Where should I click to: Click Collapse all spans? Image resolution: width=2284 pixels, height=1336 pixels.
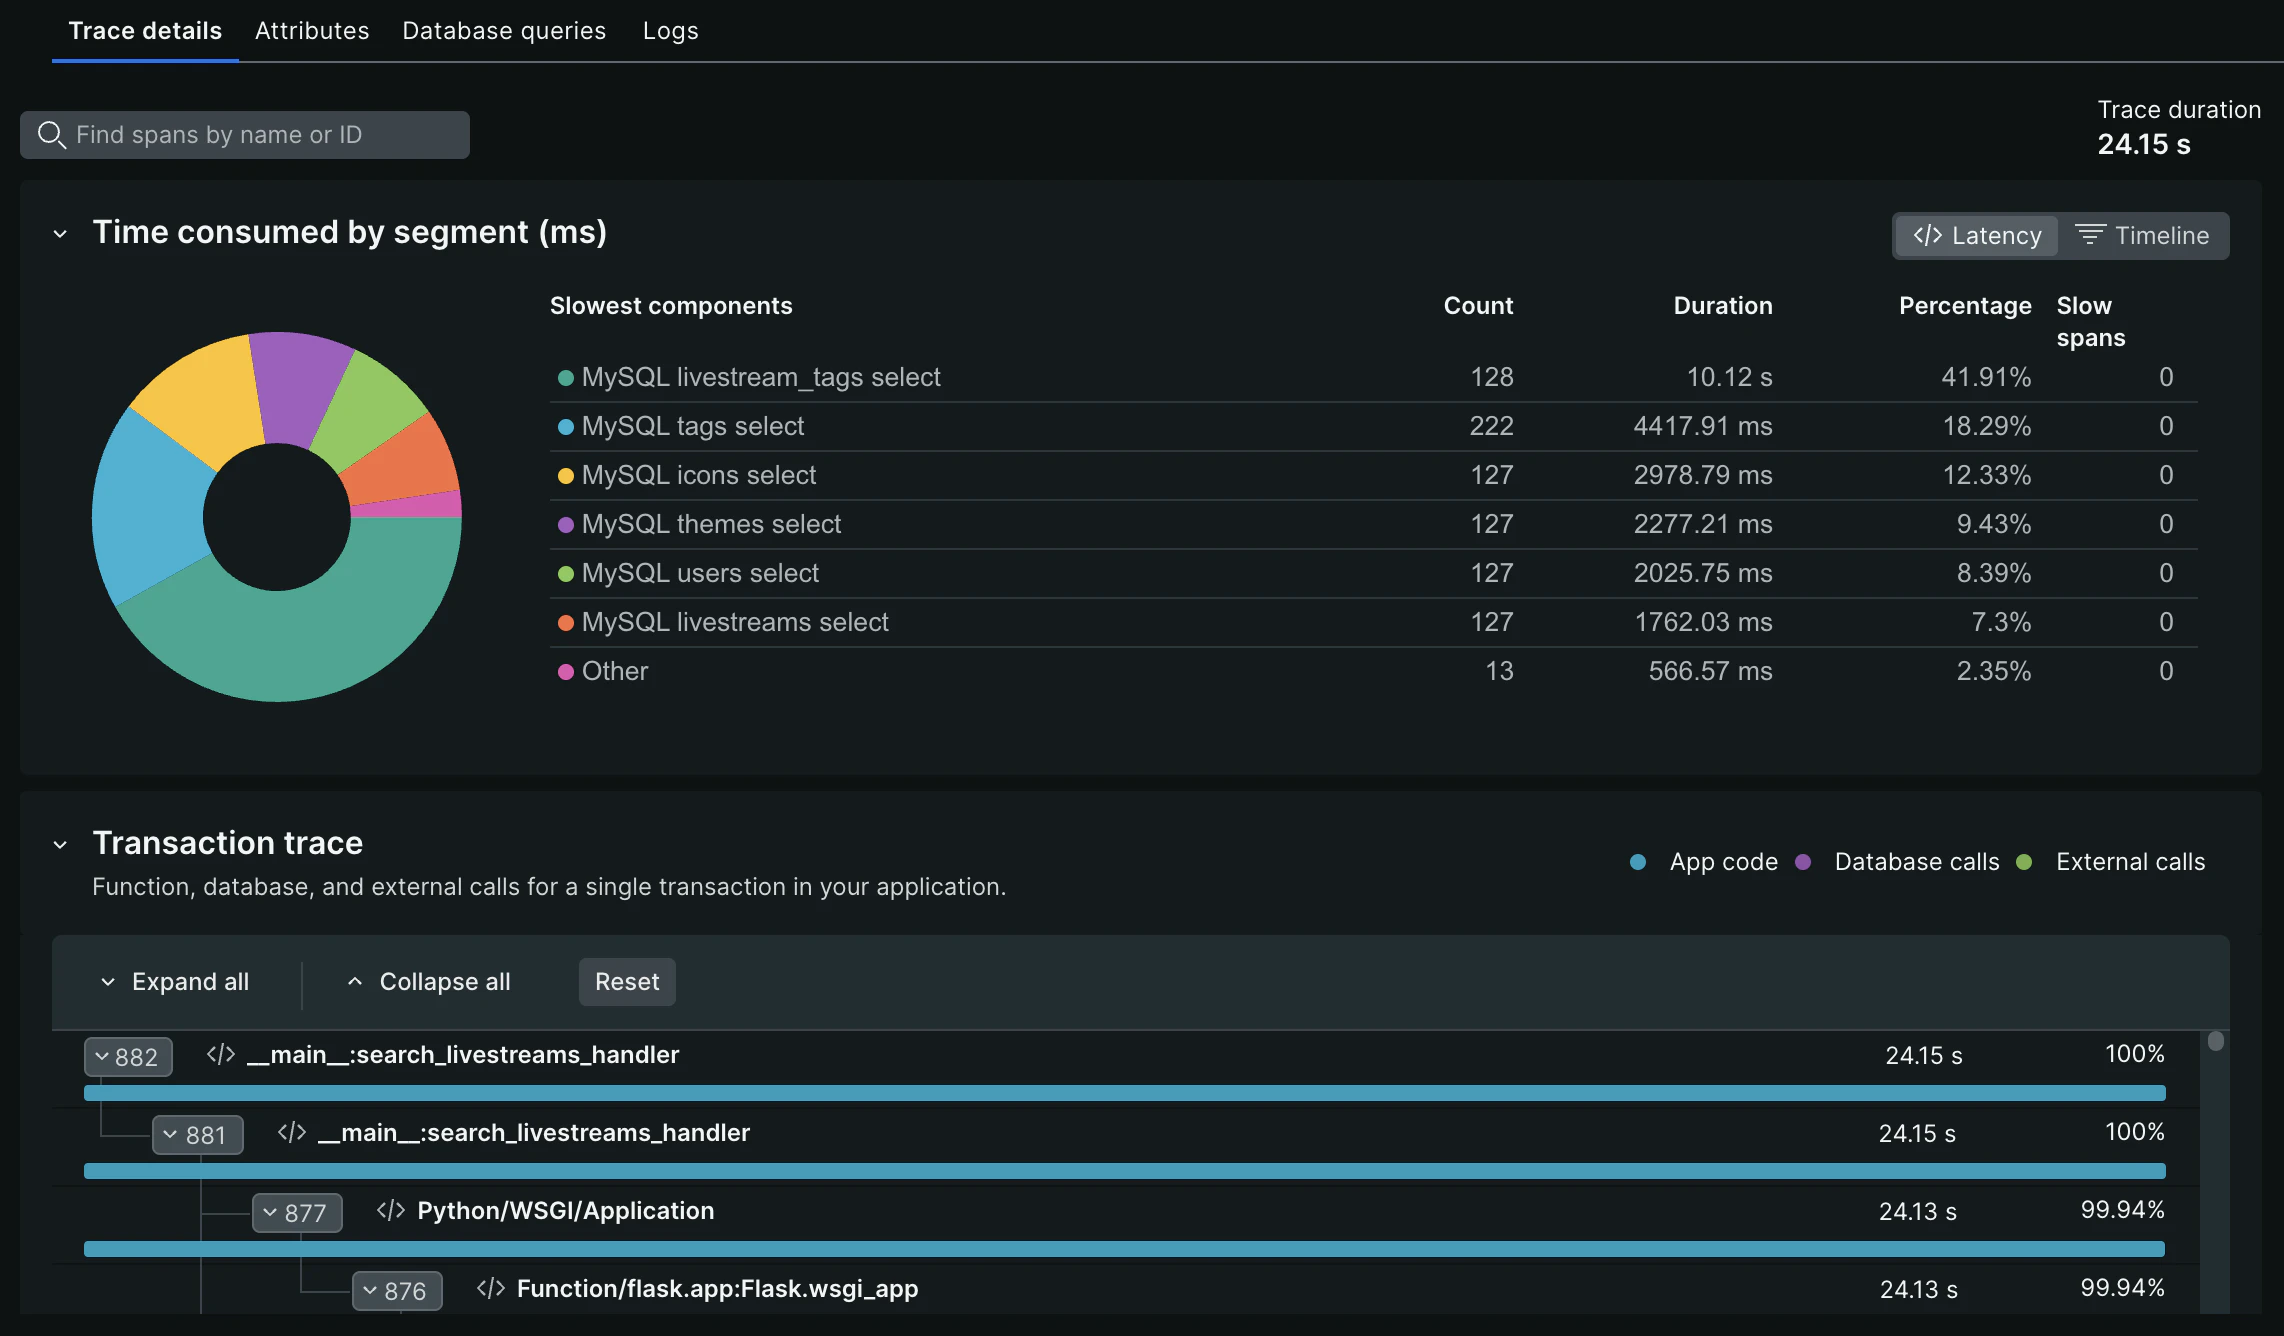429,981
